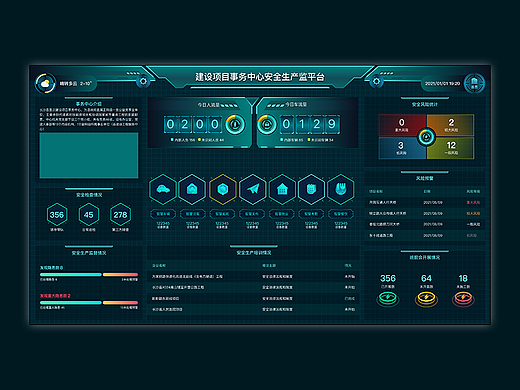Open the last training table row
The width and height of the screenshot is (520, 390).
[253, 309]
